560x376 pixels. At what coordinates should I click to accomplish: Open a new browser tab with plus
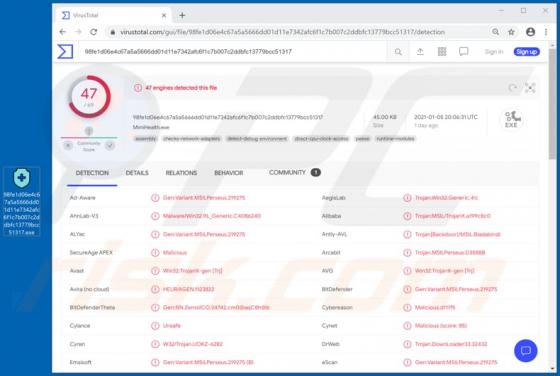coord(182,15)
